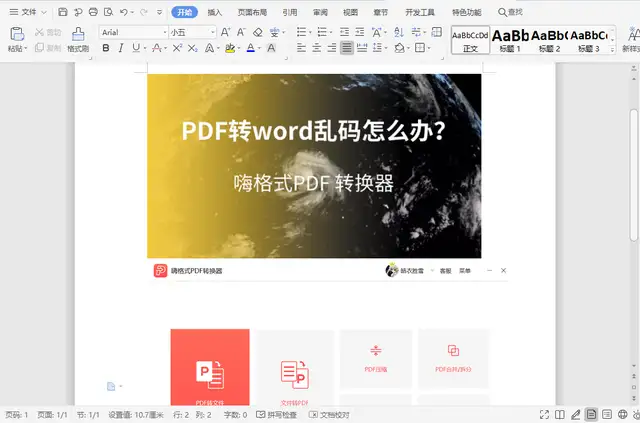
Task: Click the Save icon in the quick access bar
Action: click(x=63, y=12)
